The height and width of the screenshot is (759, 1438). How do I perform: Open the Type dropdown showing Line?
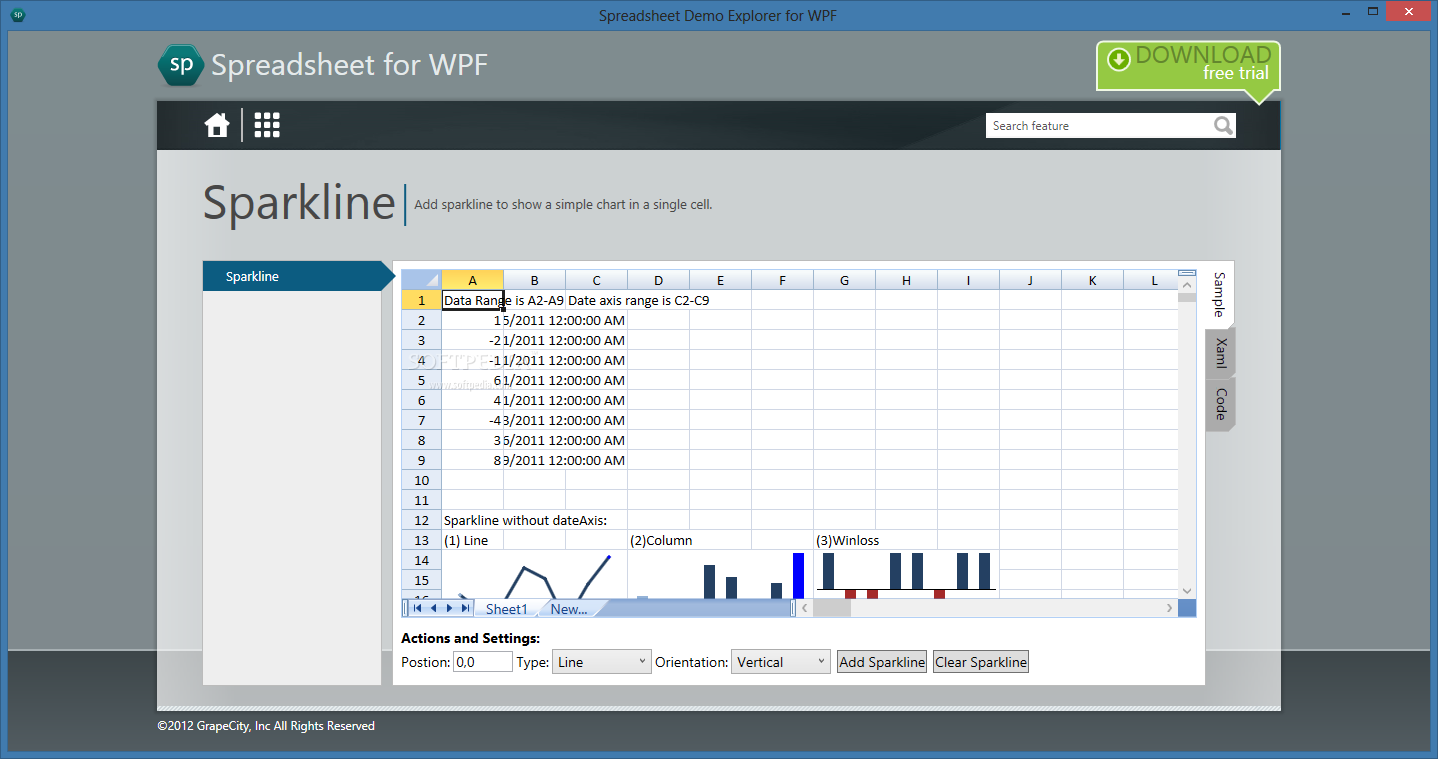pyautogui.click(x=602, y=662)
